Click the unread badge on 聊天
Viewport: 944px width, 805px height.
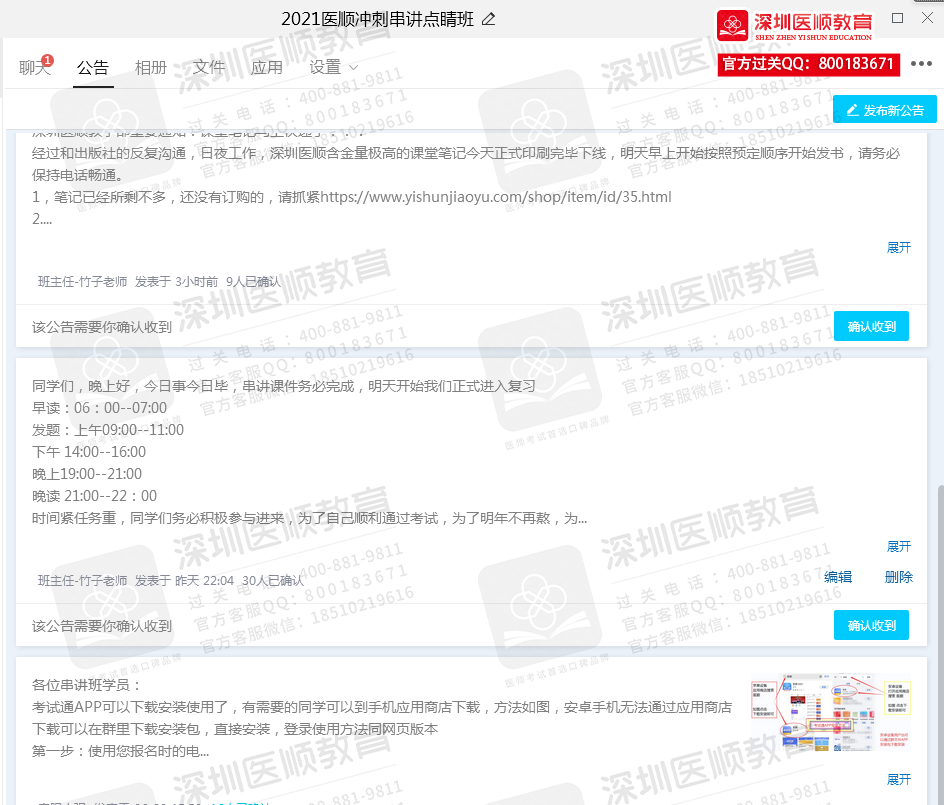(48, 60)
